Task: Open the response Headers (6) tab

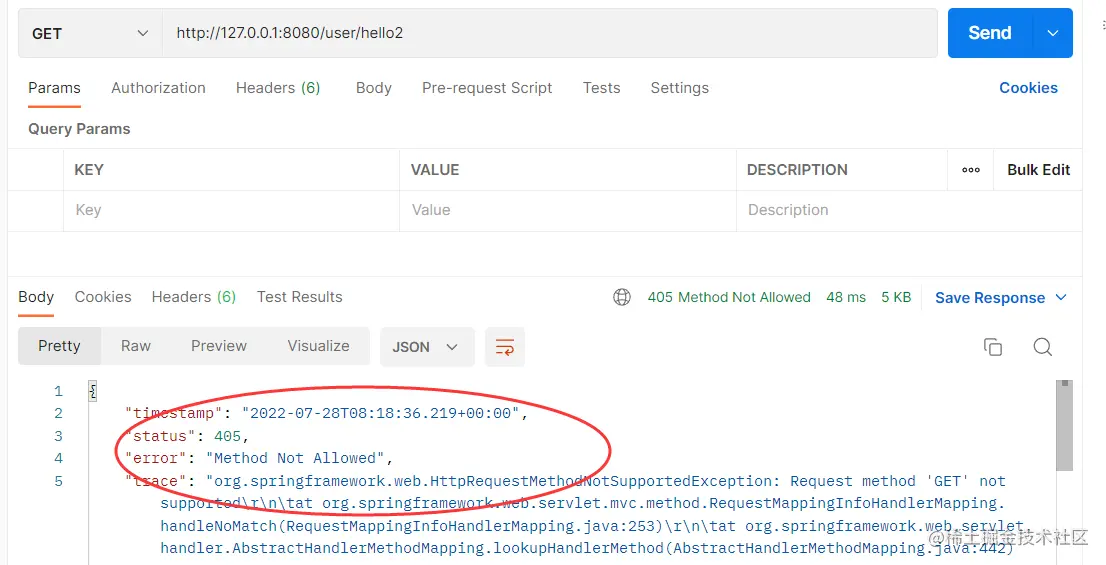Action: (x=194, y=297)
